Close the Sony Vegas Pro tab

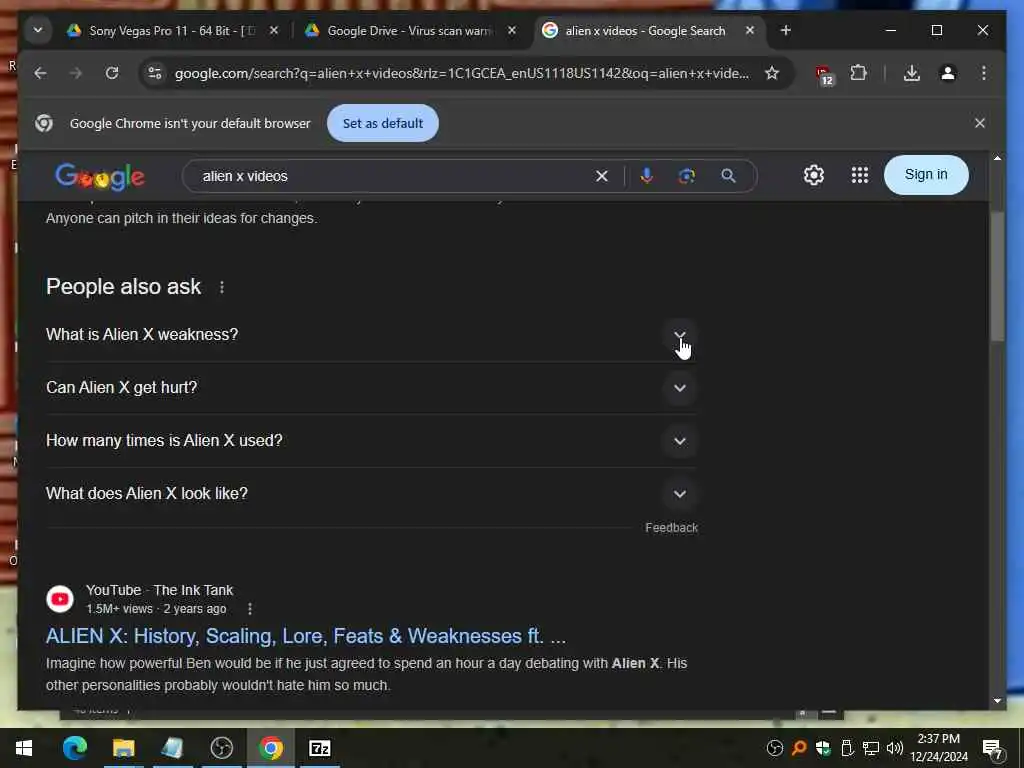click(274, 31)
